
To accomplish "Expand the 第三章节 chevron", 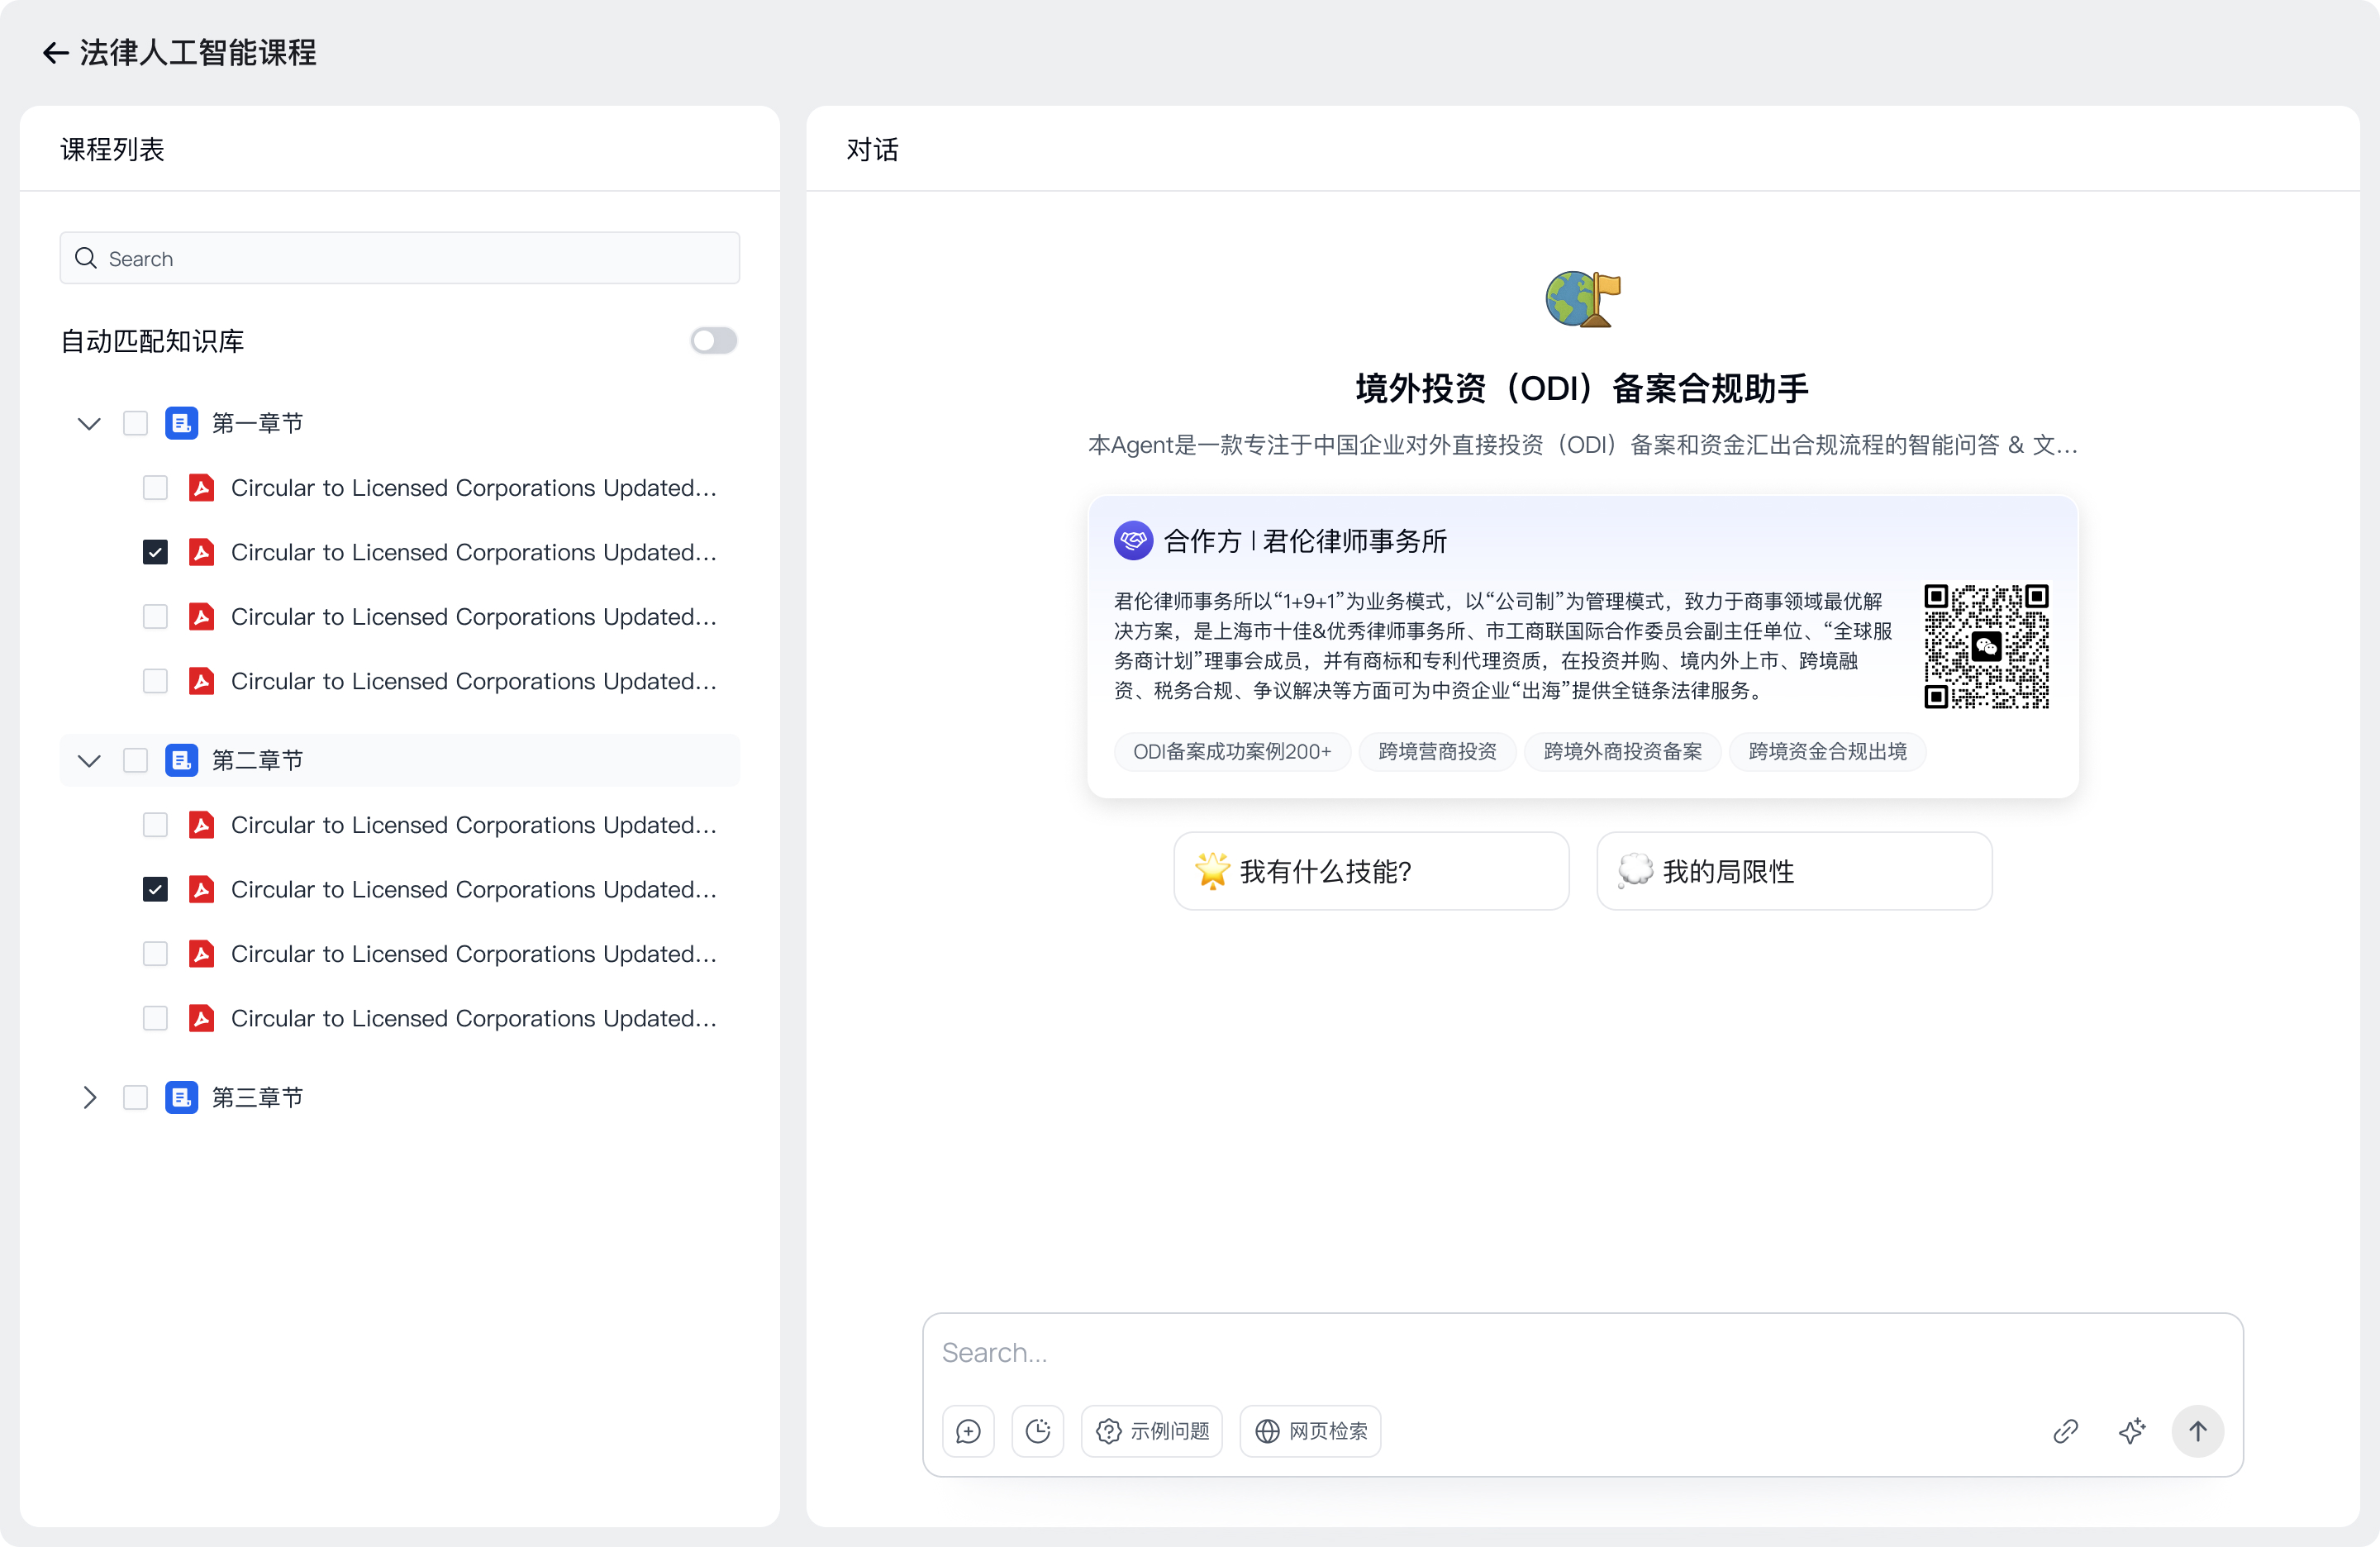I will point(89,1097).
